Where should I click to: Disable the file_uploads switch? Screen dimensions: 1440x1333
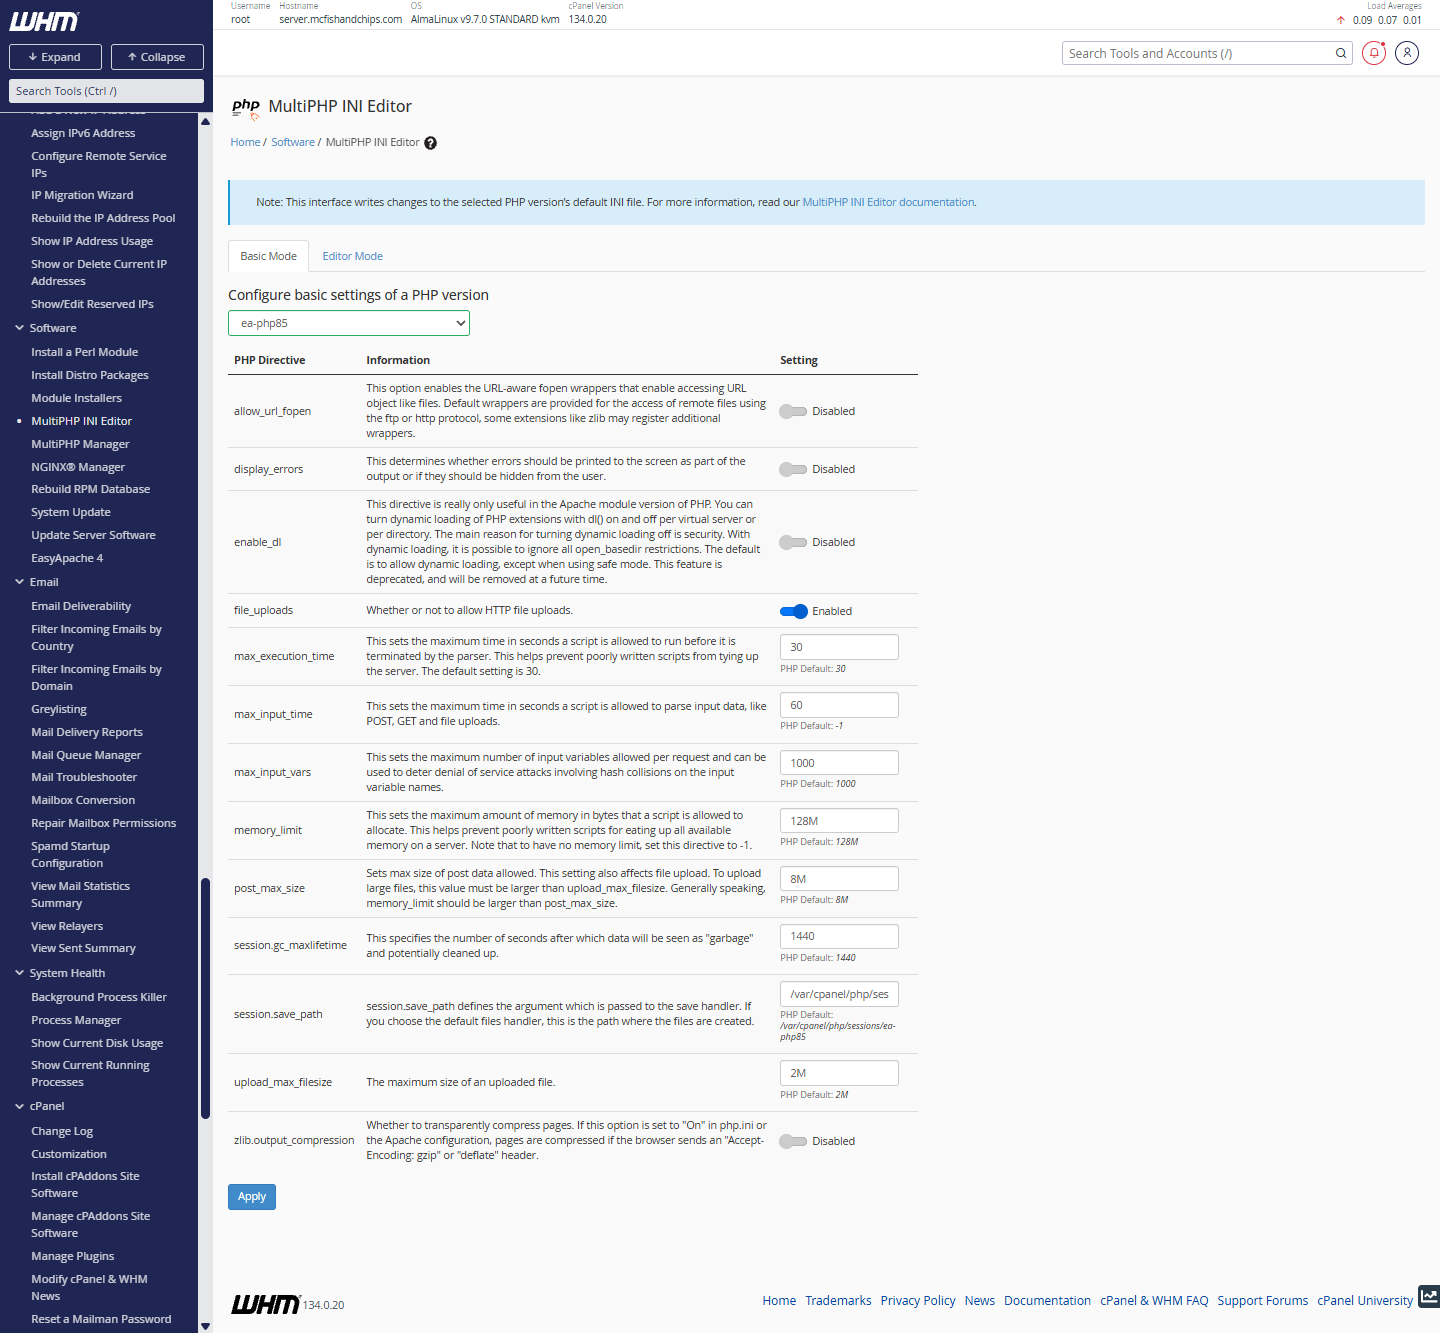coord(794,611)
